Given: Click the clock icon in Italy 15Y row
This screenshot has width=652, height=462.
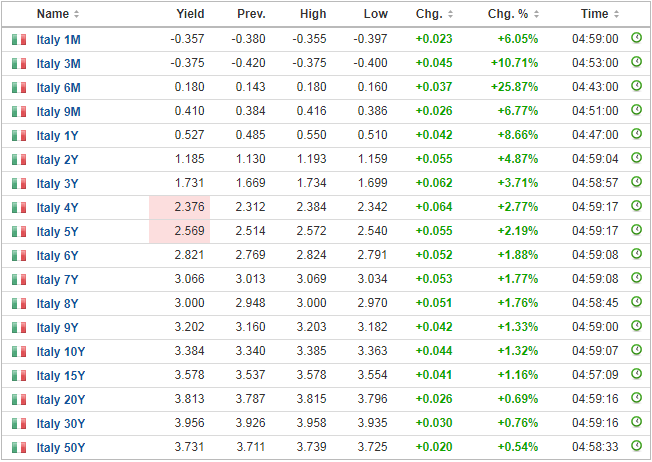Looking at the screenshot, I should click(637, 375).
